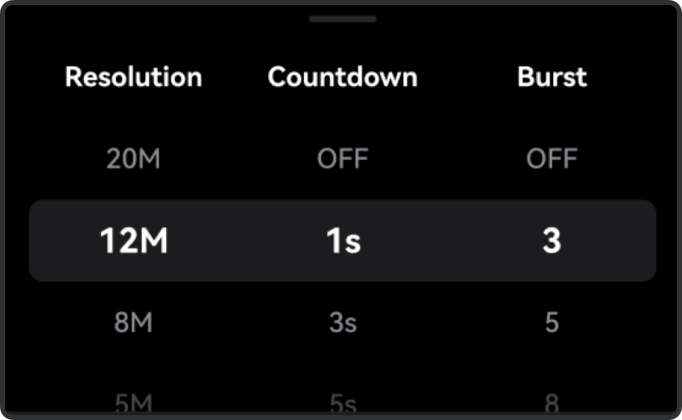Image resolution: width=682 pixels, height=420 pixels.
Task: Choose burst count 8
Action: (552, 403)
